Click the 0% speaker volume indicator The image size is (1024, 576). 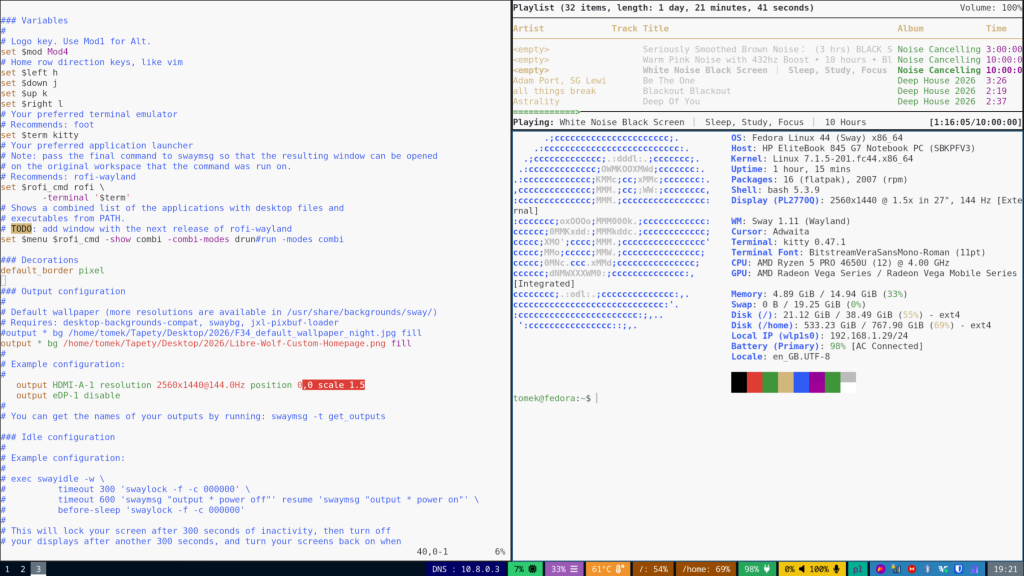pyautogui.click(x=795, y=569)
